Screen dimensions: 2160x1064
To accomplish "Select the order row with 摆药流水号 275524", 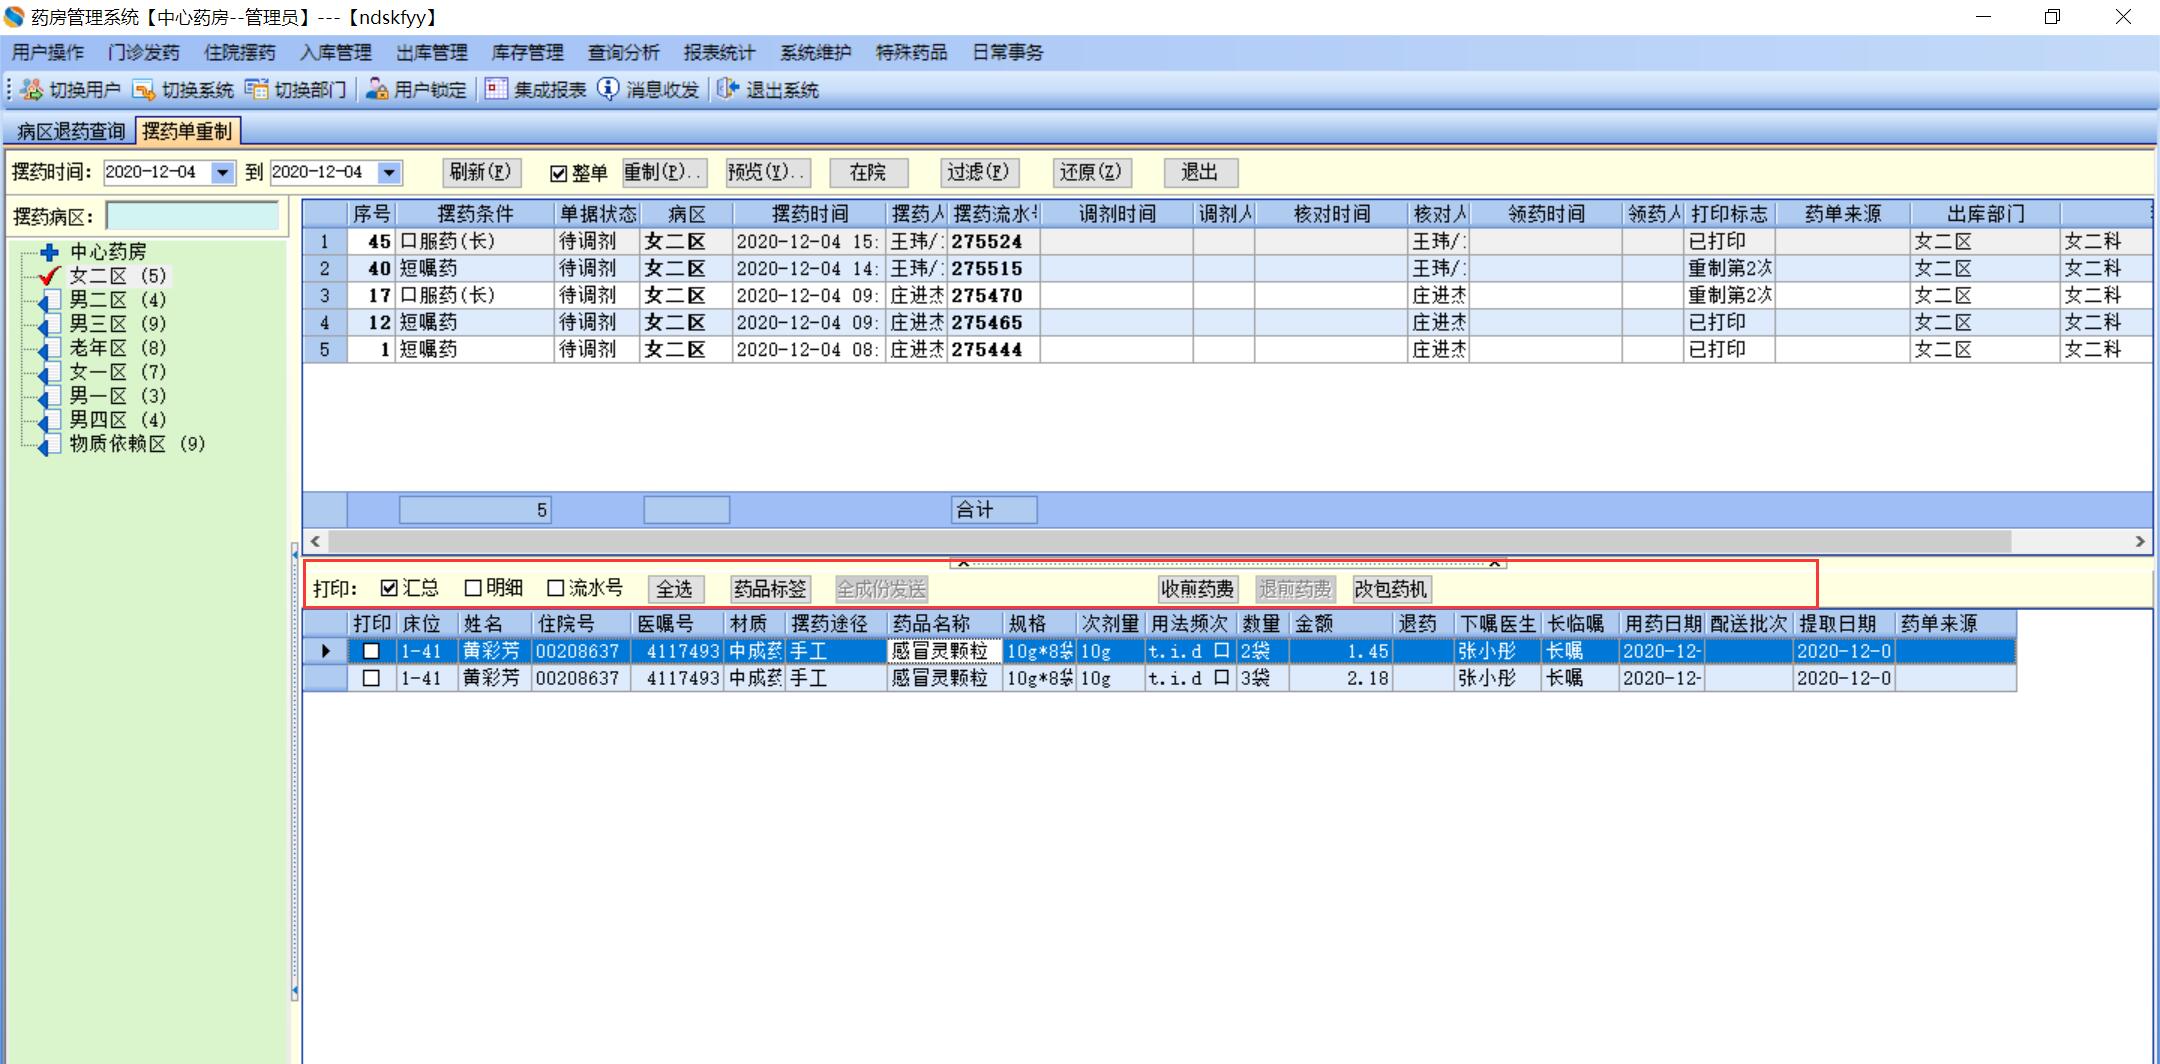I will tap(1227, 242).
